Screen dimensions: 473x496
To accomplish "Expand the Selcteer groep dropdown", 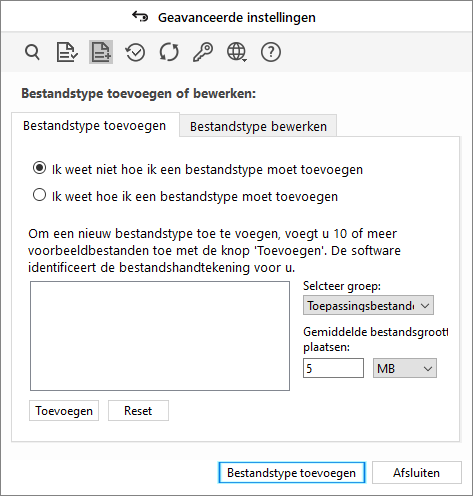I will point(368,305).
